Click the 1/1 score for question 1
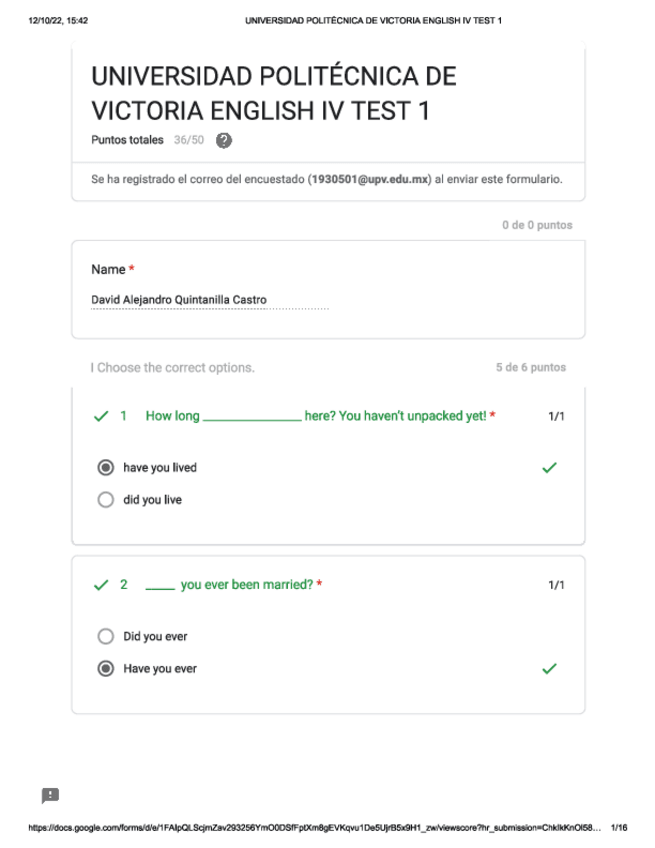The width and height of the screenshot is (655, 848). coord(556,416)
